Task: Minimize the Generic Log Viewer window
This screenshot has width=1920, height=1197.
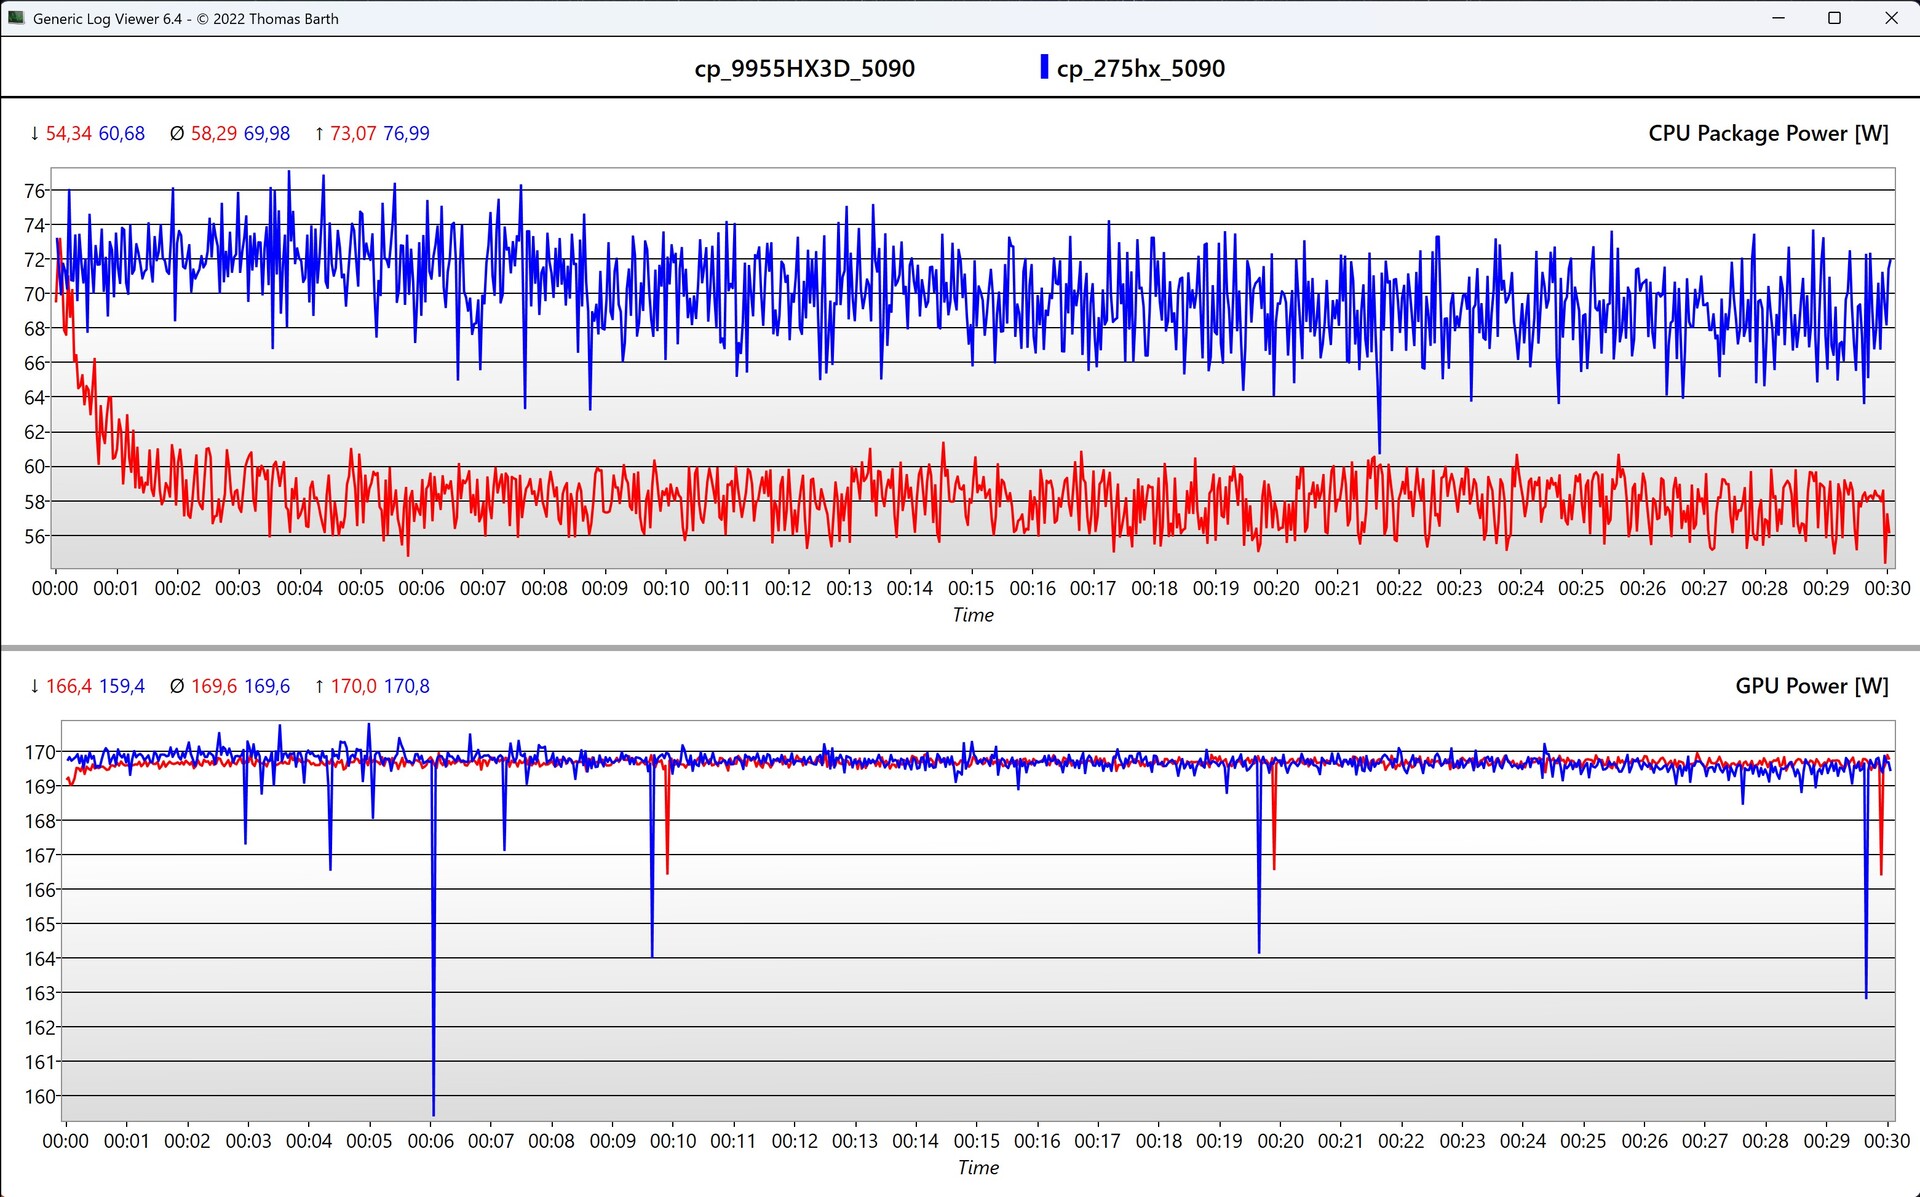Action: pos(1778,18)
